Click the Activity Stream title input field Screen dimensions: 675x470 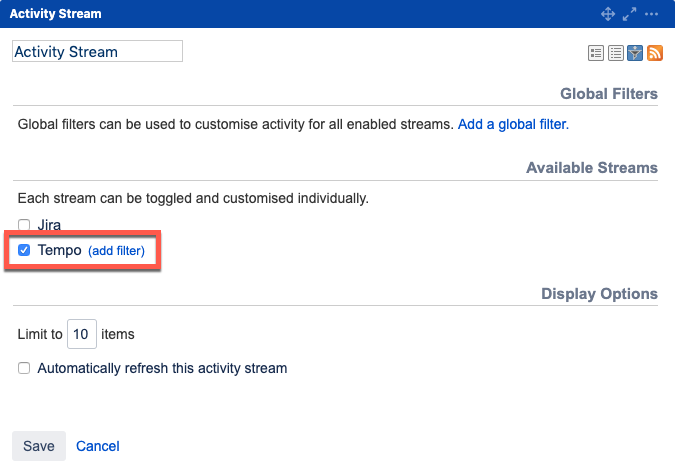(x=97, y=52)
